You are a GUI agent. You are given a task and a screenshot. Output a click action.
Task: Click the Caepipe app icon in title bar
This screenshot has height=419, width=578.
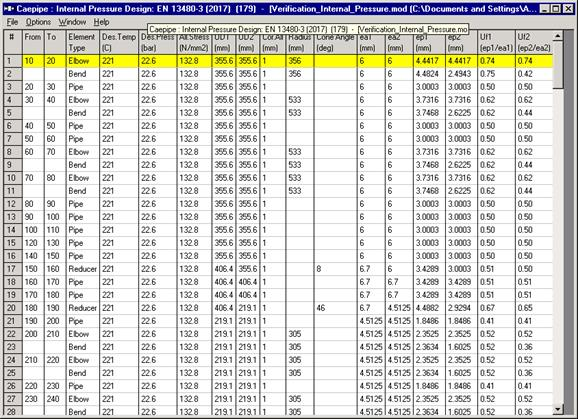coord(8,8)
